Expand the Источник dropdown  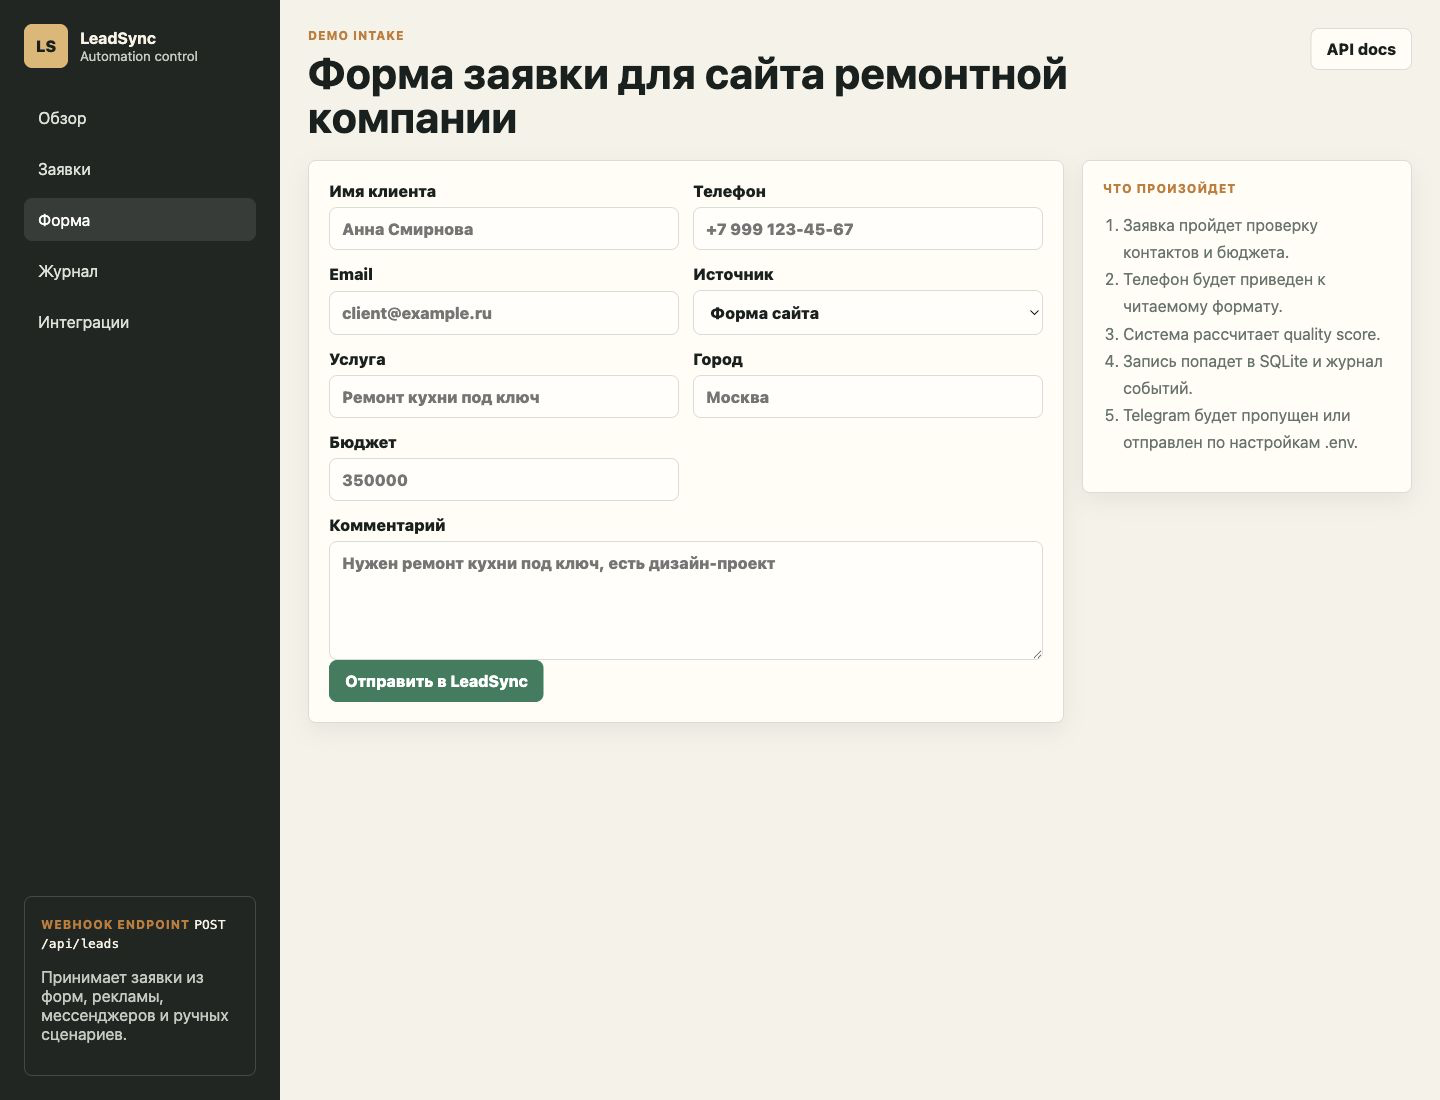tap(868, 313)
